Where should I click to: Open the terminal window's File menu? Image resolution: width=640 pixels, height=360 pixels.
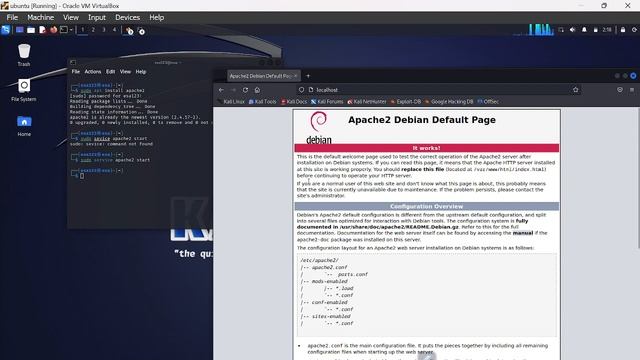(76, 71)
